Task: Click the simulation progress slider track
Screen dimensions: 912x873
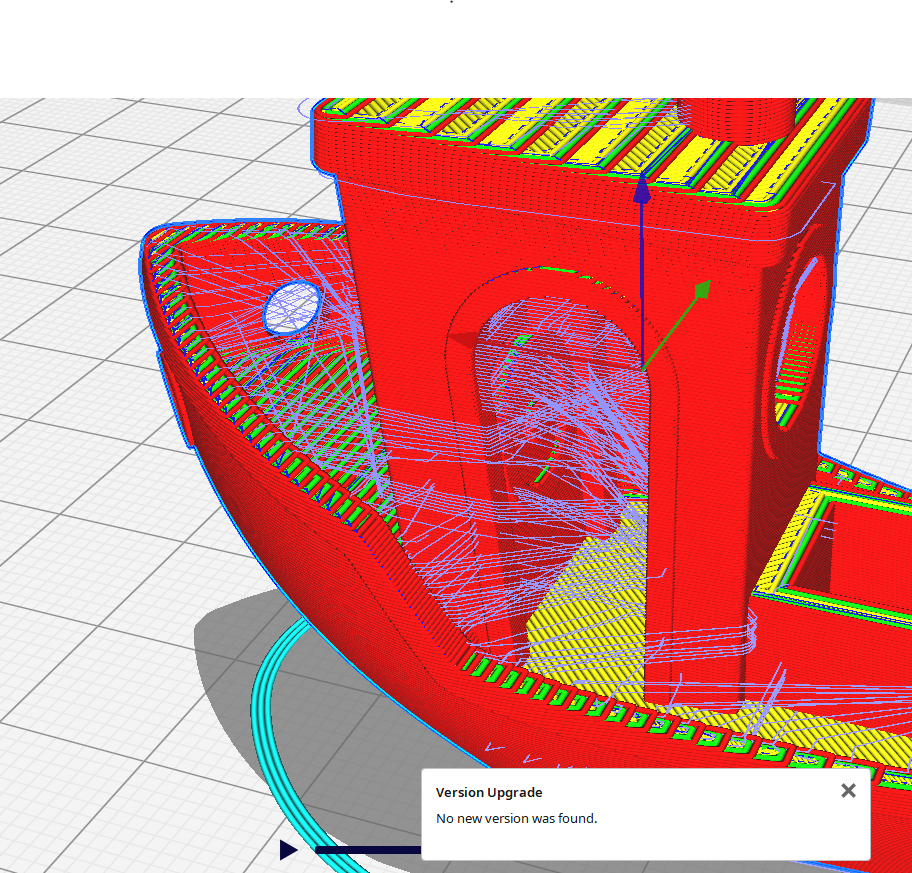Action: 367,850
